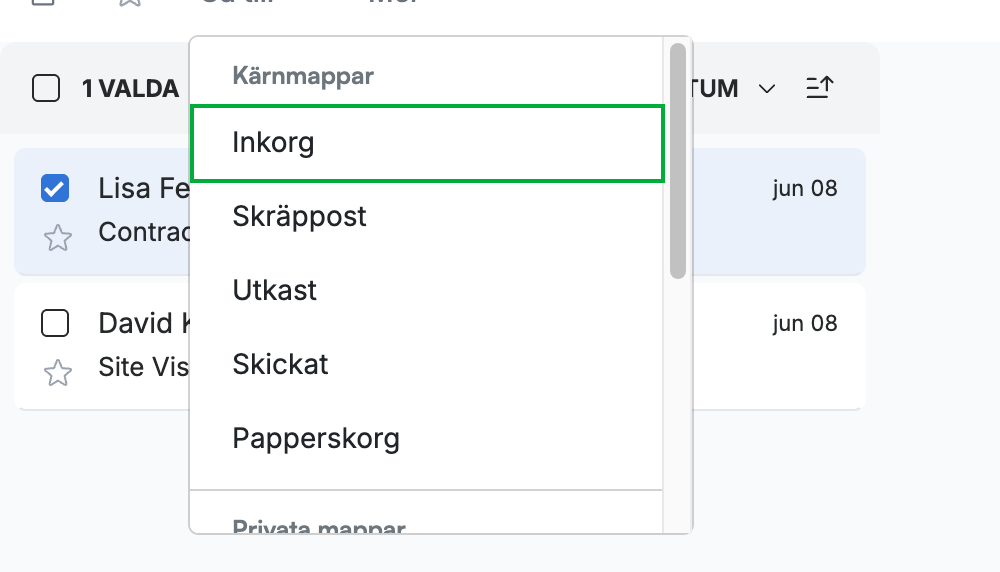1000x572 pixels.
Task: Open the Lisa Fe message row
Action: pyautogui.click(x=440, y=212)
